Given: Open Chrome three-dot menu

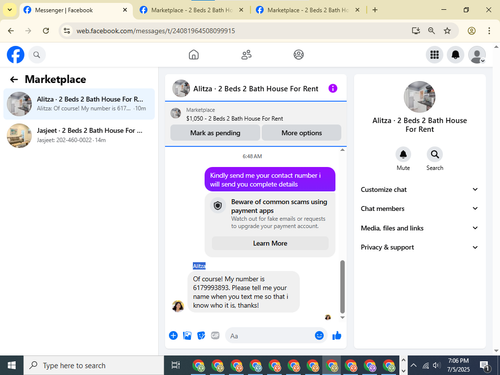Looking at the screenshot, I should tap(489, 31).
